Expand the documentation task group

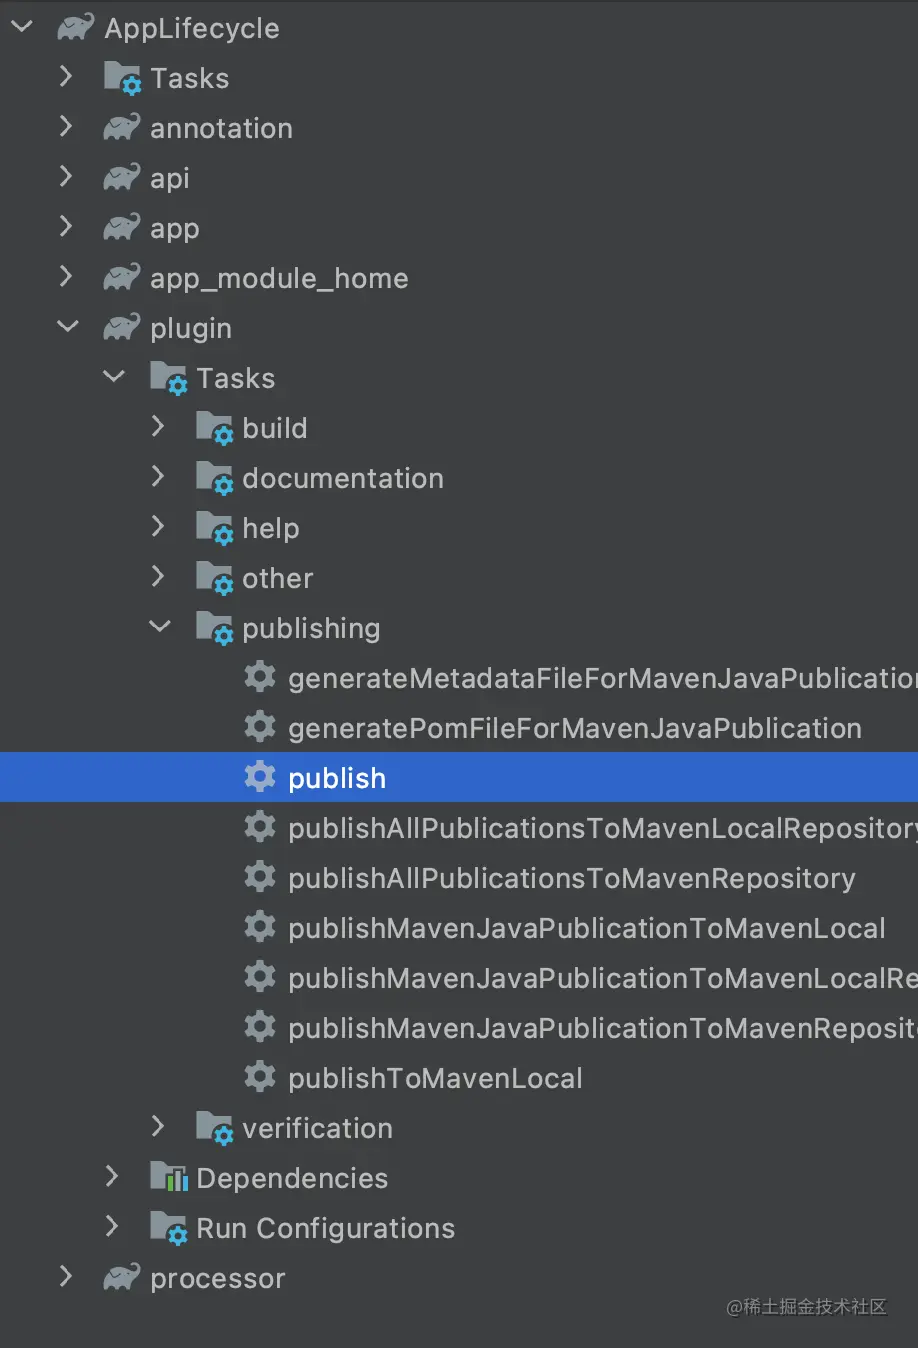click(158, 476)
